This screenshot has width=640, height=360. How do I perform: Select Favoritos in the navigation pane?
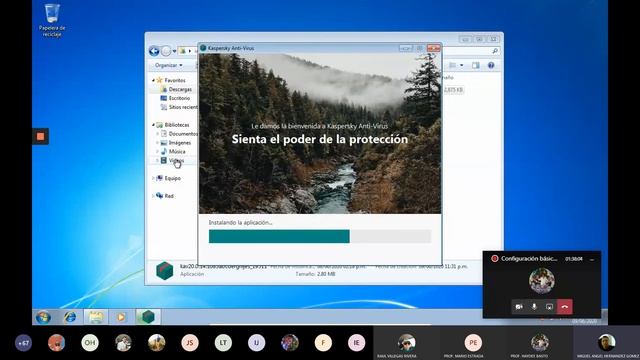(175, 80)
